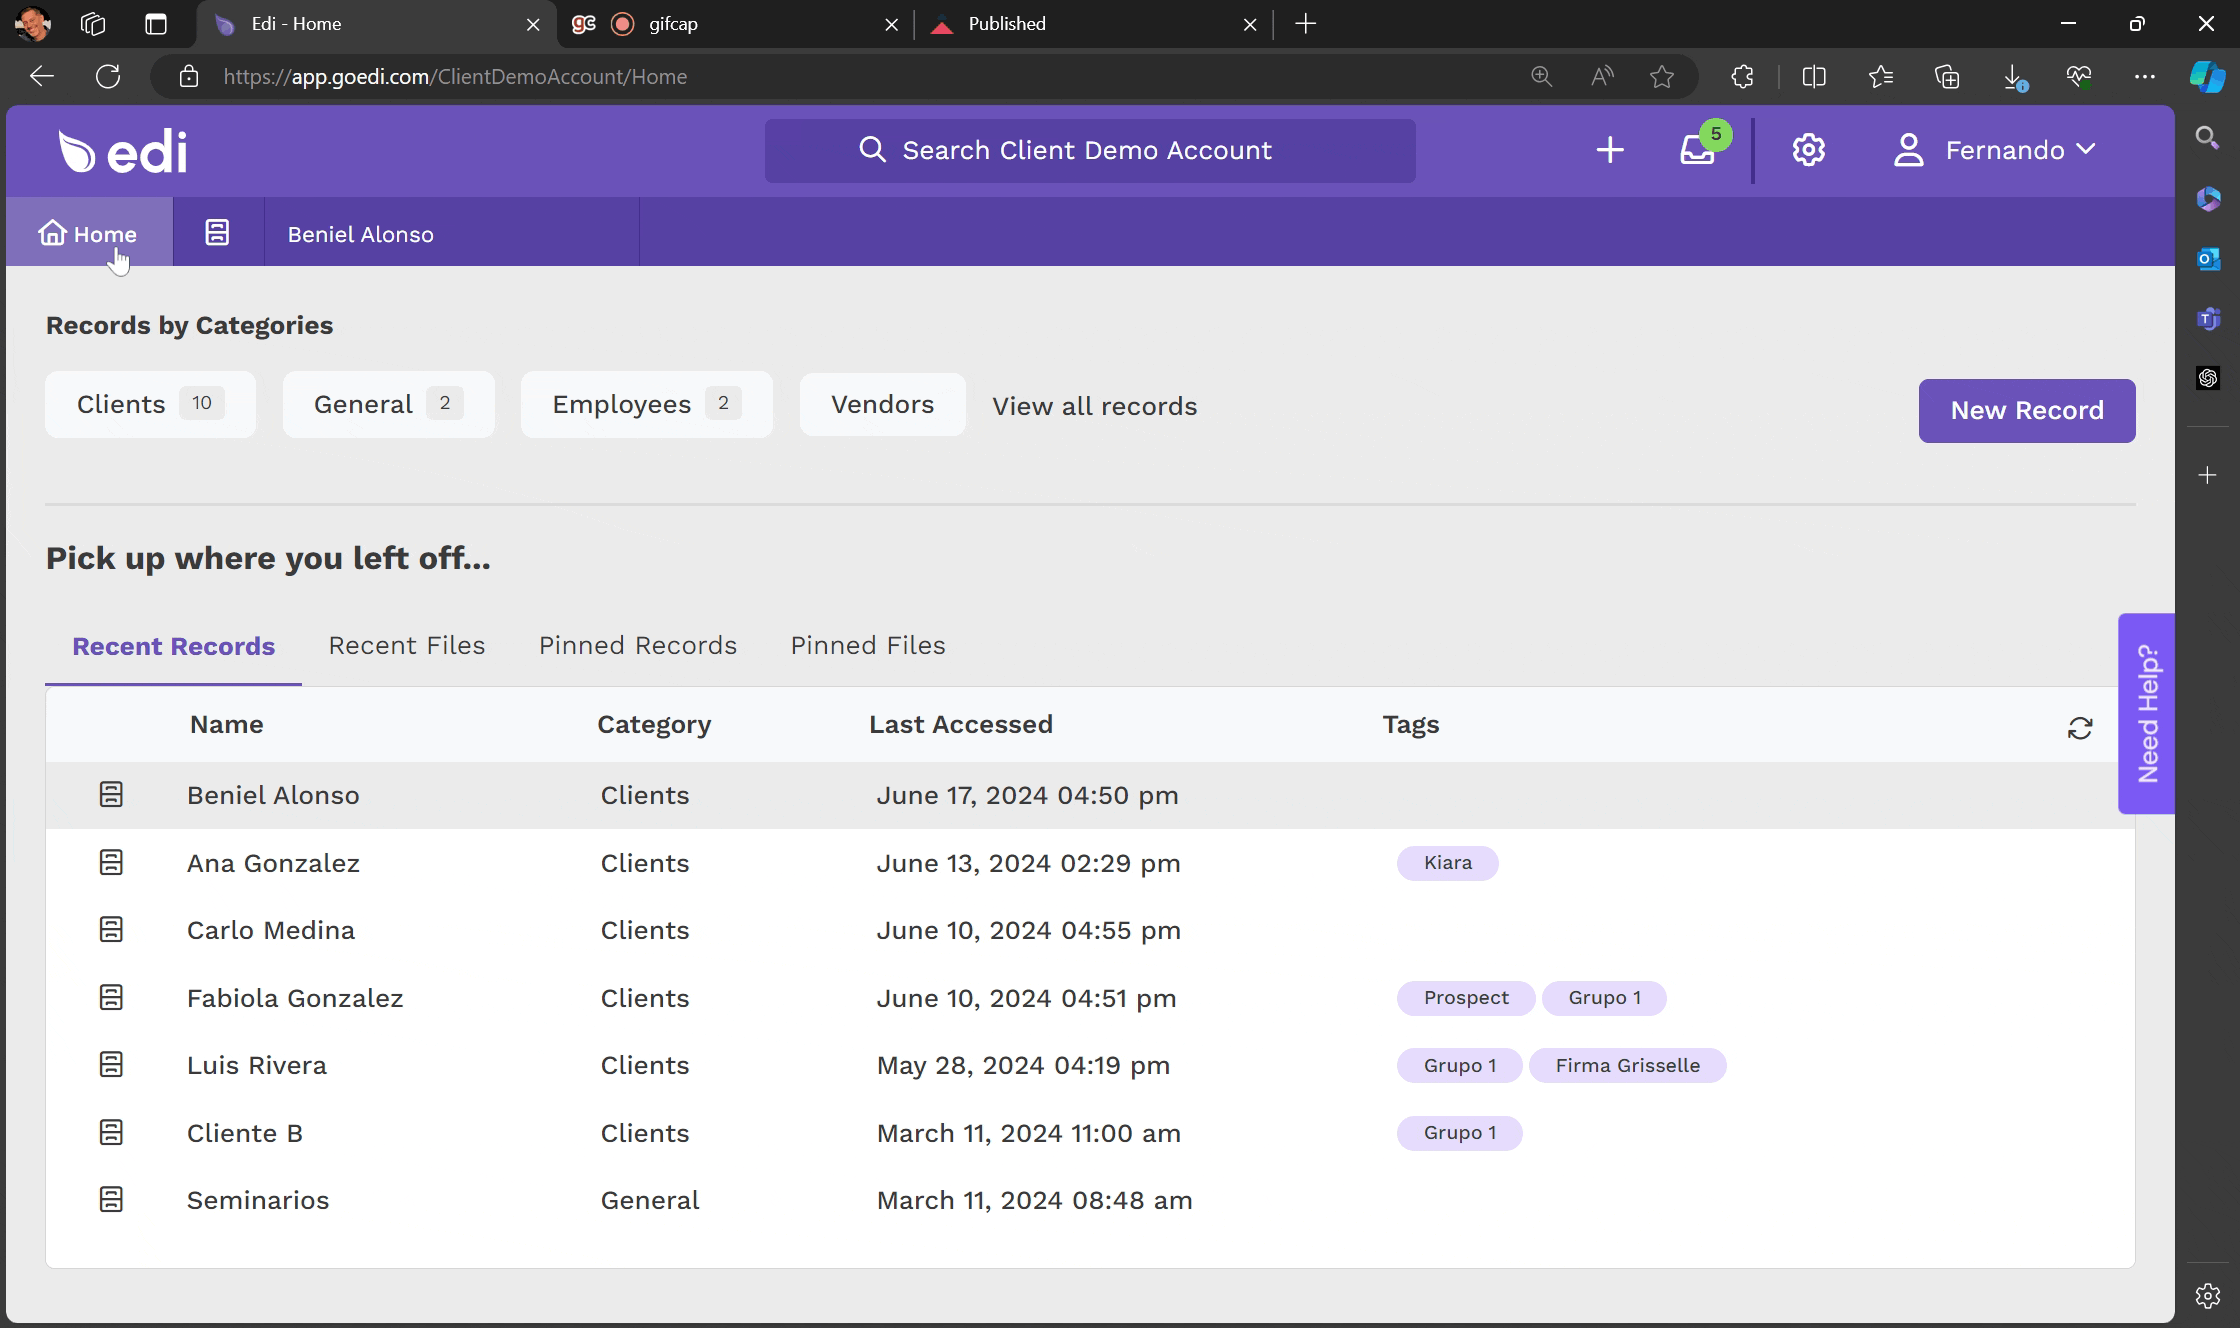Open the Downloads icon in browser toolbar

[2013, 76]
